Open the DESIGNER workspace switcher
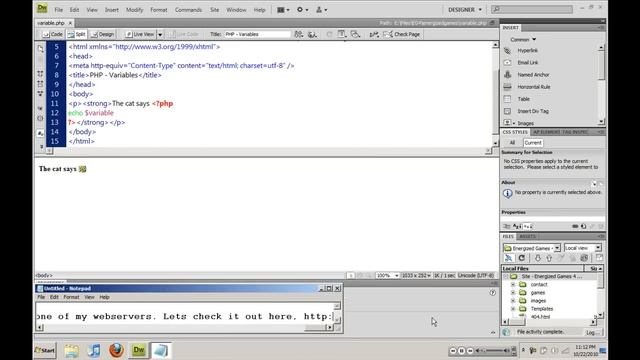 464,10
